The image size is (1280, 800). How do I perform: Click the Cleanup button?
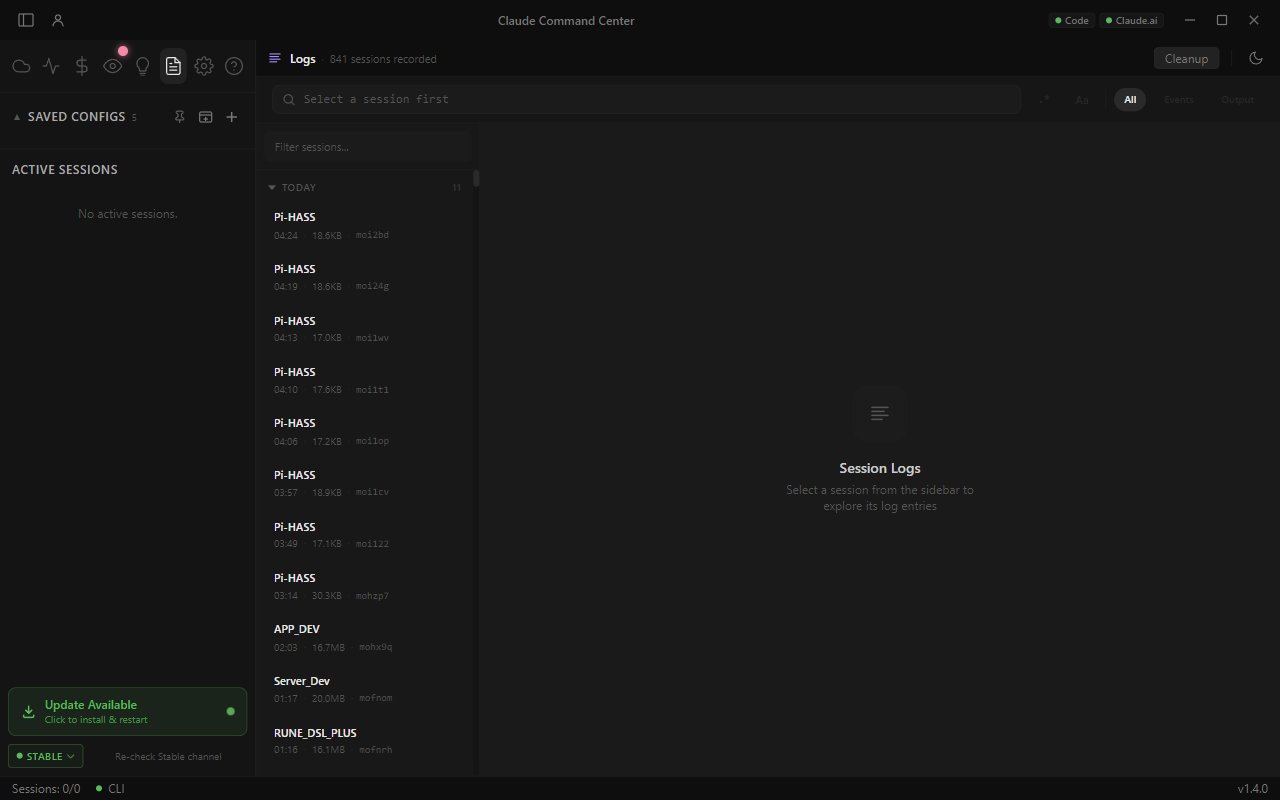point(1186,58)
